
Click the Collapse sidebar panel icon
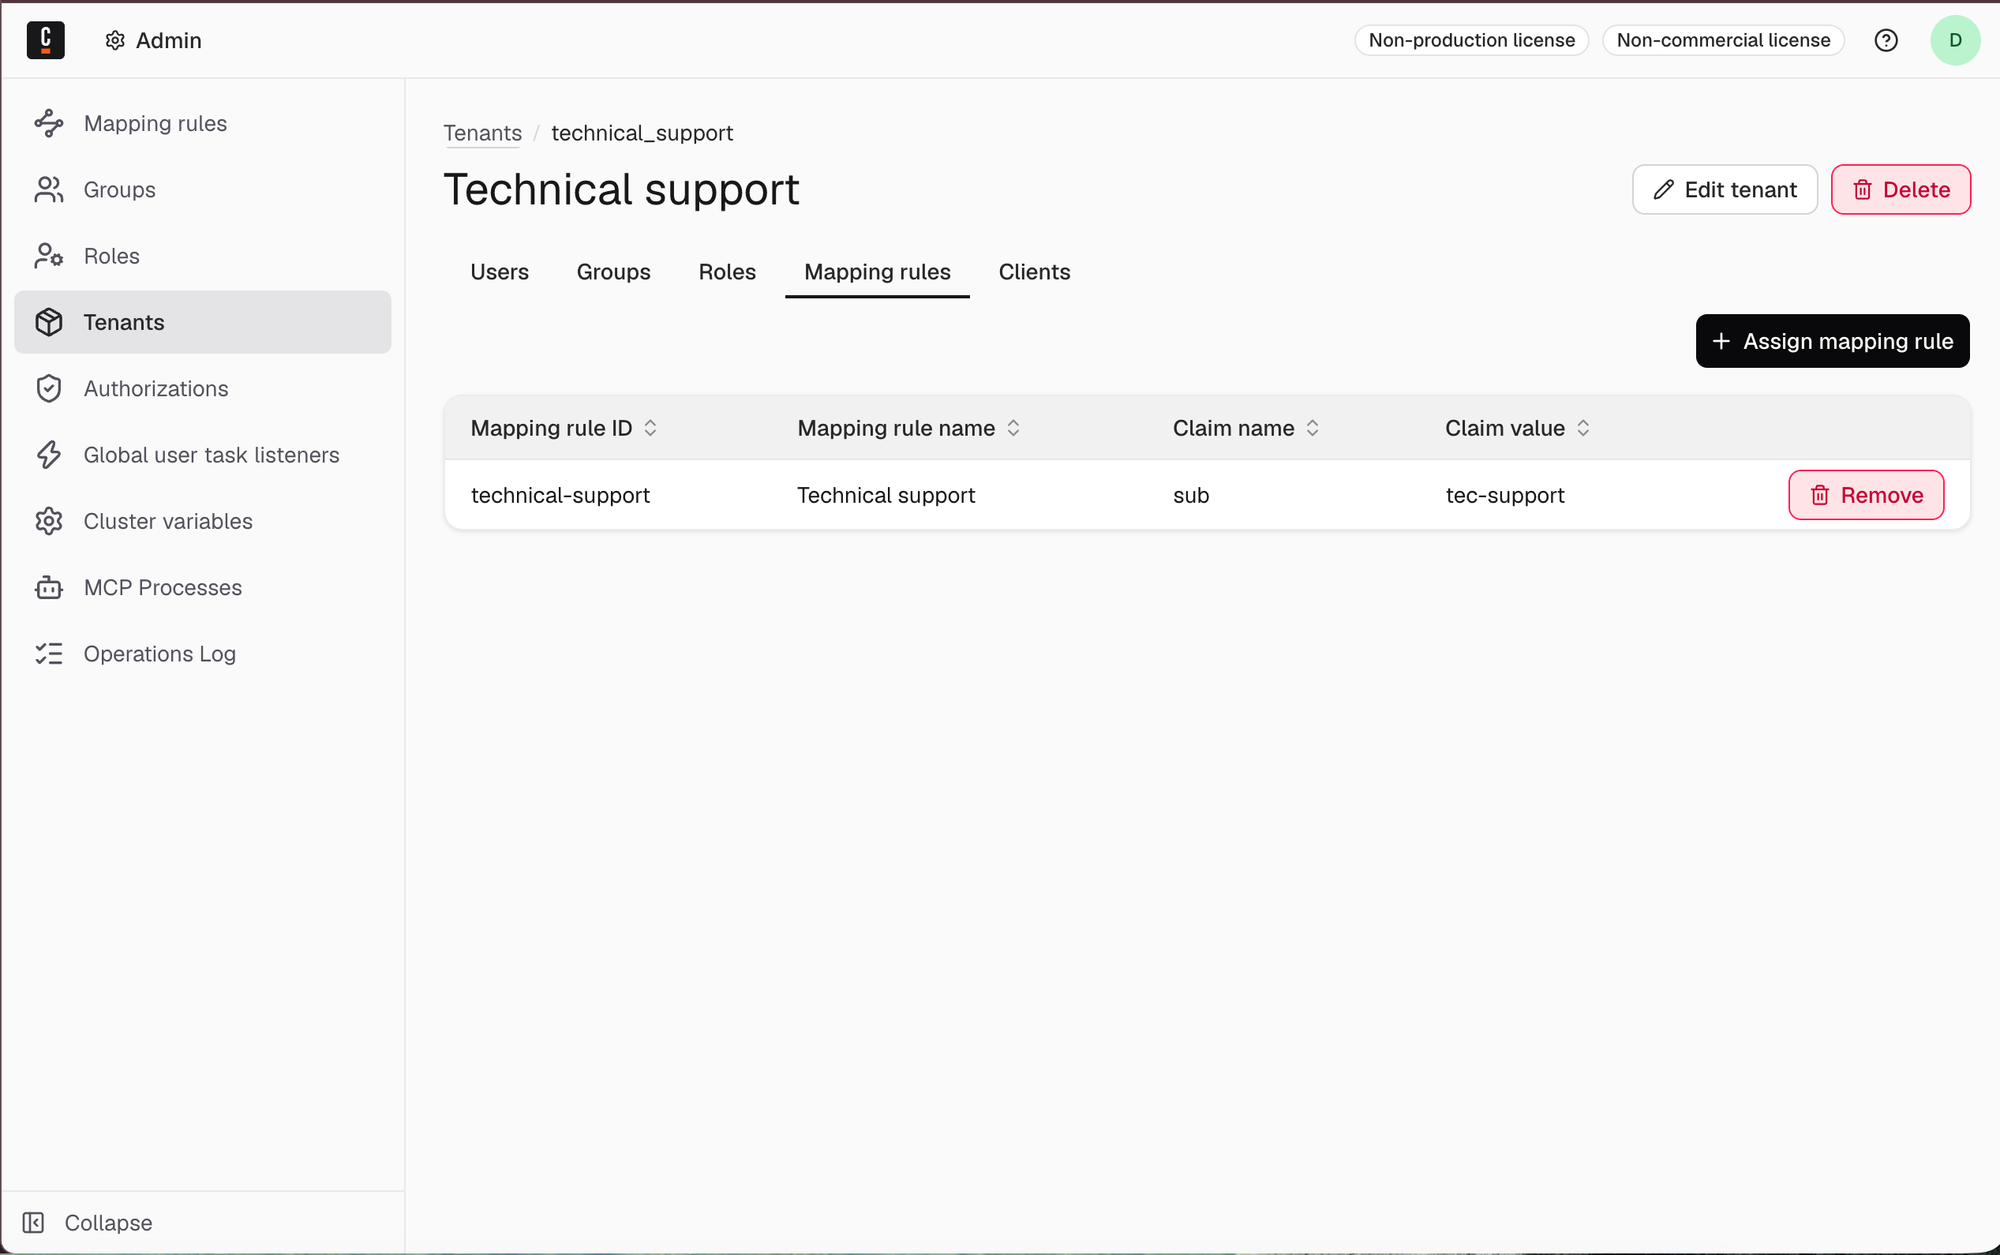point(33,1222)
